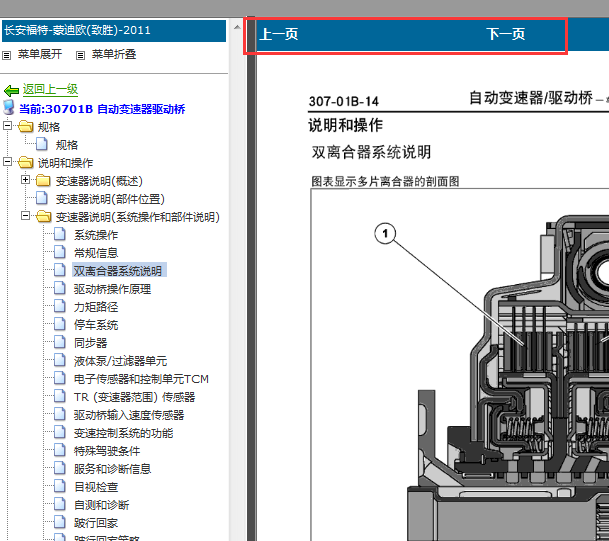The height and width of the screenshot is (541, 609).
Task: Click the document icon beside 电子传感器和控制单元TCM
Action: (x=59, y=378)
